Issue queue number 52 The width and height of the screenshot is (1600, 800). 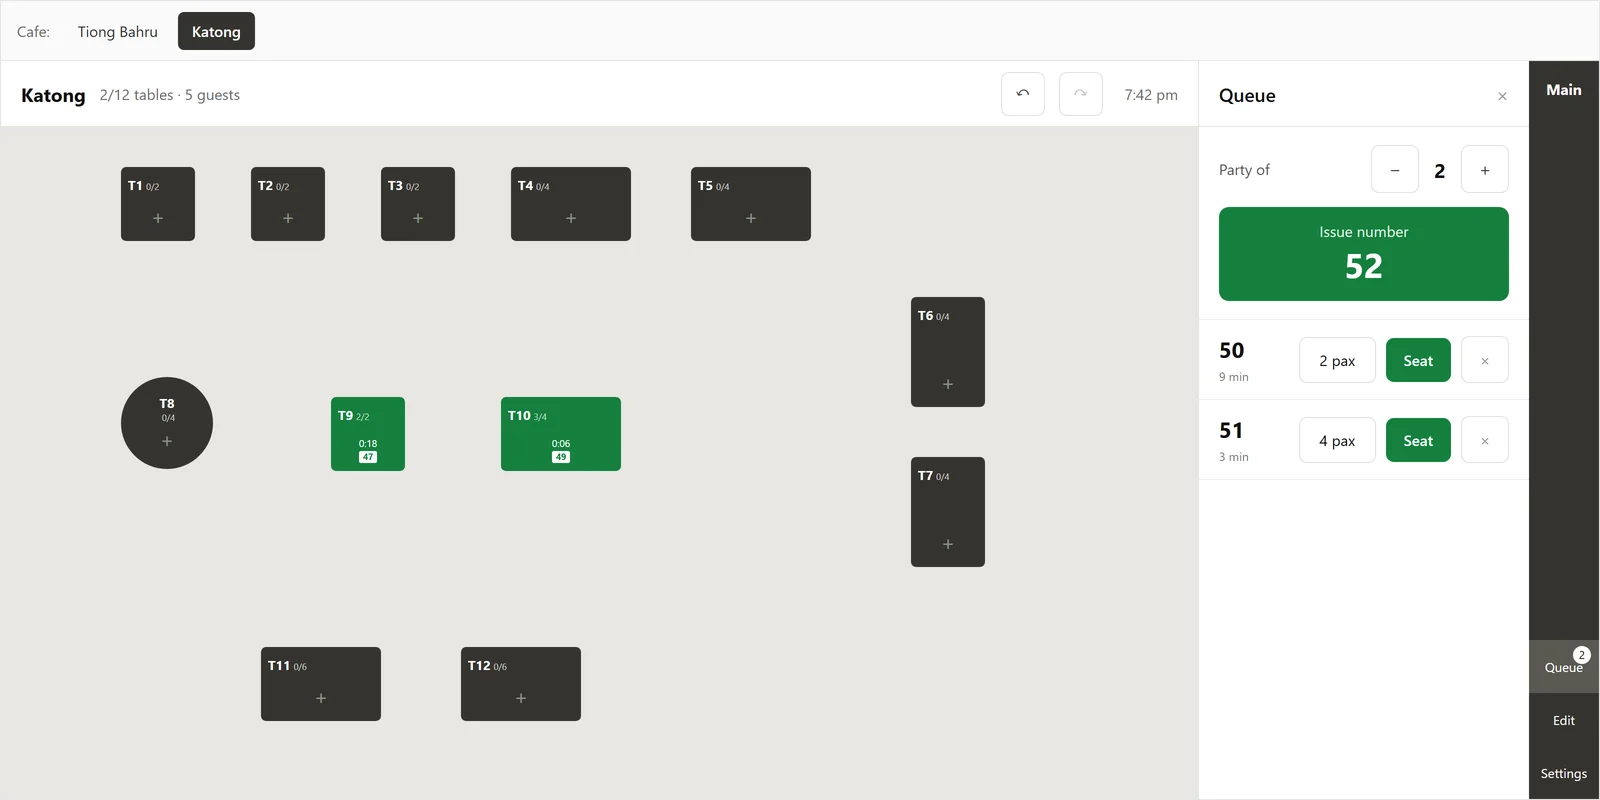(x=1364, y=254)
